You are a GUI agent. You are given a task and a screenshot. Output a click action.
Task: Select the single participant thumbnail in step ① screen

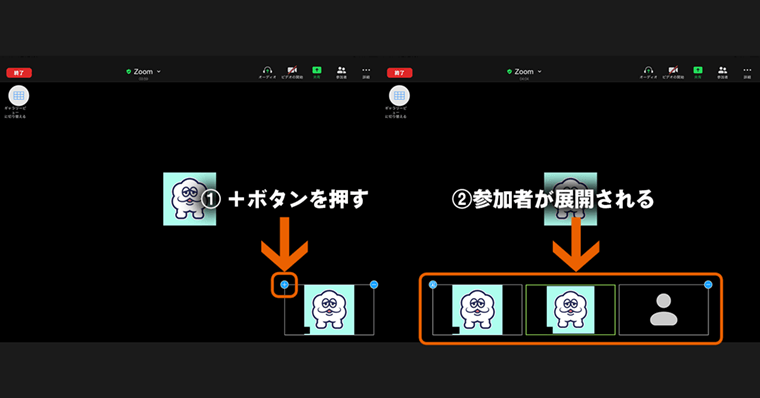tap(329, 310)
